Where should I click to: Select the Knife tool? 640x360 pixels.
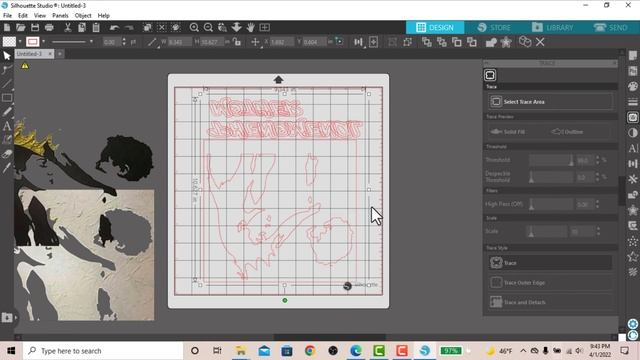coord(7,168)
